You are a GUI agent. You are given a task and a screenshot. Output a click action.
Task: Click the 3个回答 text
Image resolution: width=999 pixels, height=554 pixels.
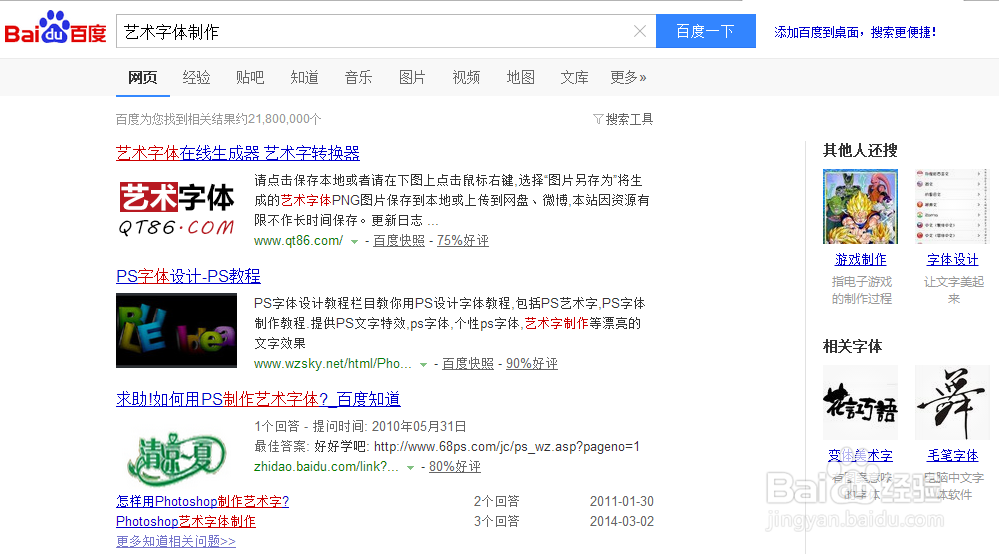click(496, 522)
